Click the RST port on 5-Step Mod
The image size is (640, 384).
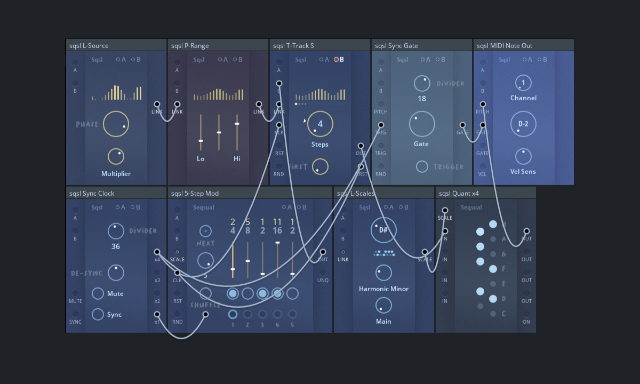click(x=177, y=293)
